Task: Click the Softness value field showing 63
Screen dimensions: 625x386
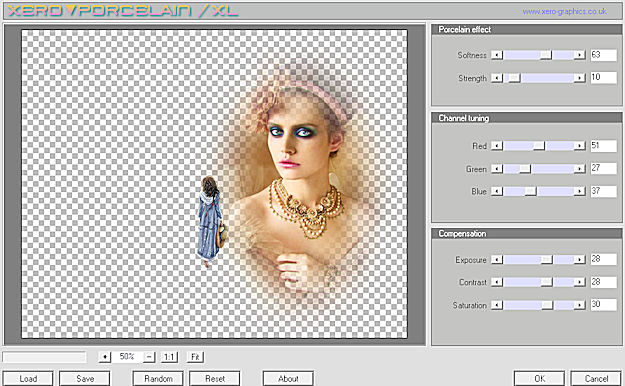Action: [603, 55]
